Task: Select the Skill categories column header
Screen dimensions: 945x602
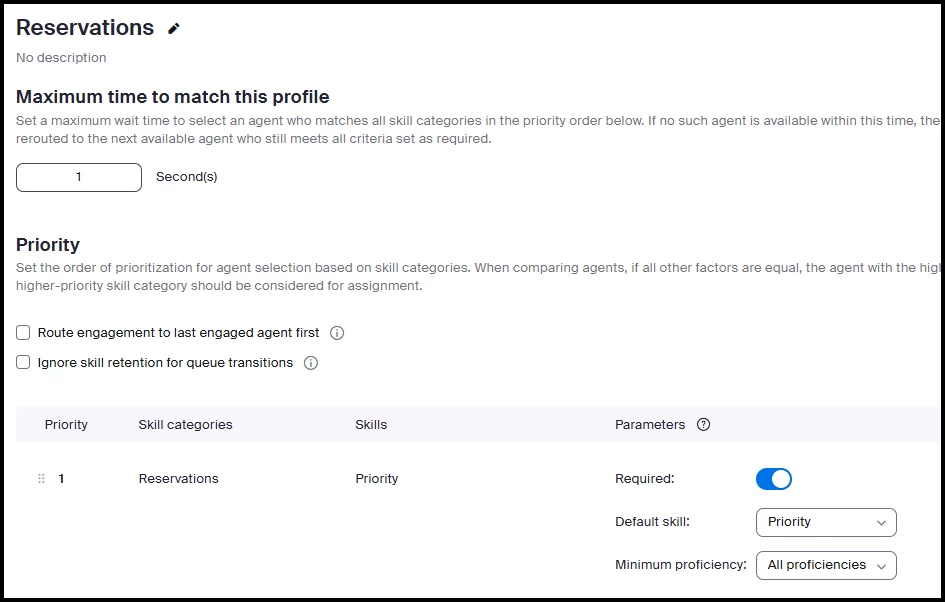Action: click(185, 425)
